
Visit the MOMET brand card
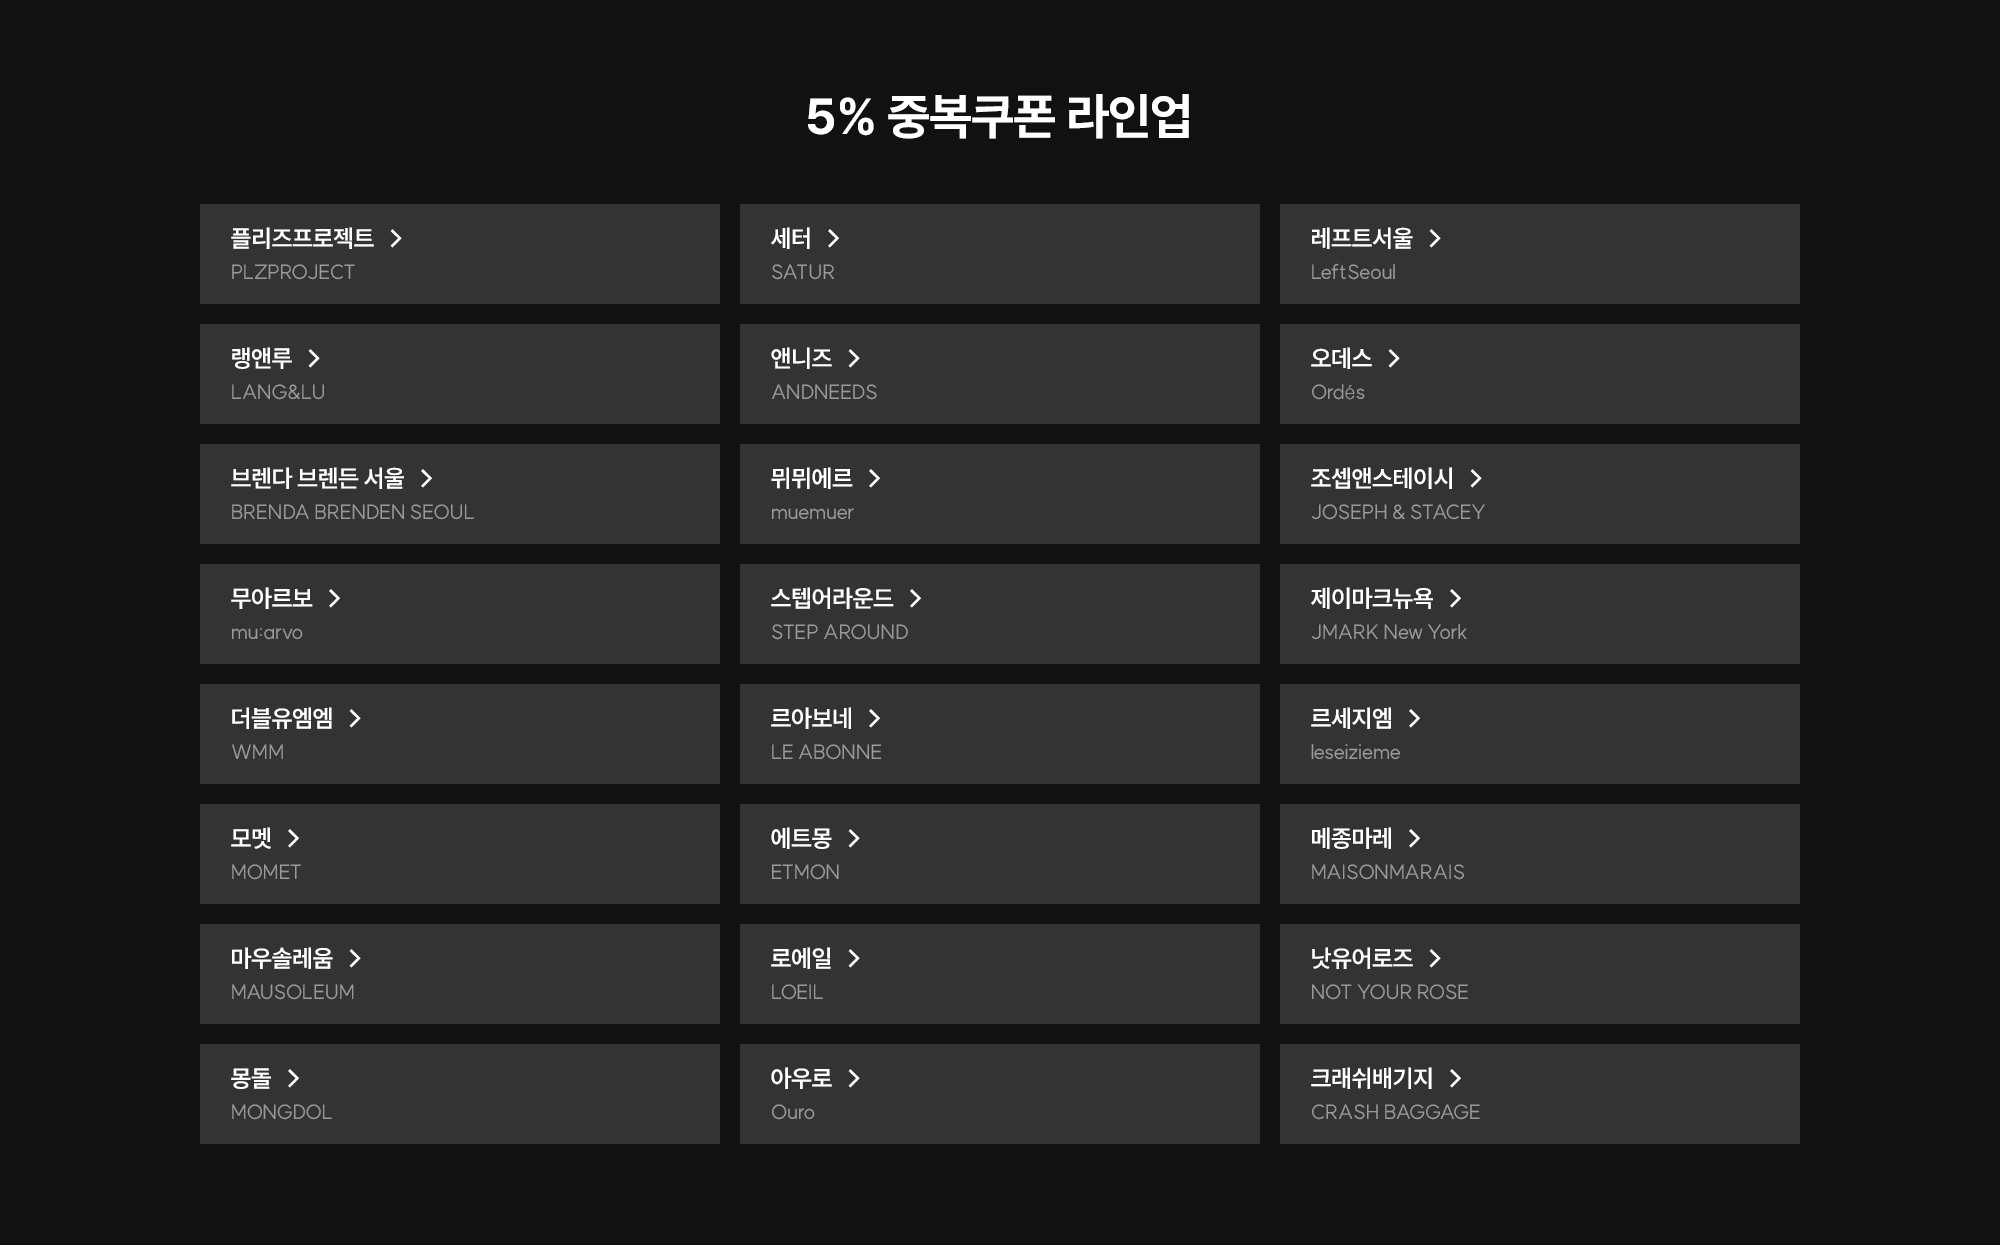coord(459,854)
